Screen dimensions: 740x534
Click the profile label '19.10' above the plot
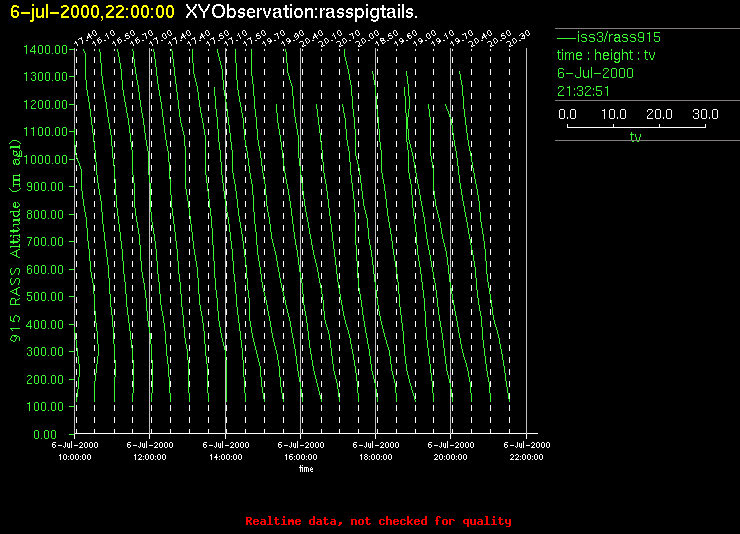444,38
